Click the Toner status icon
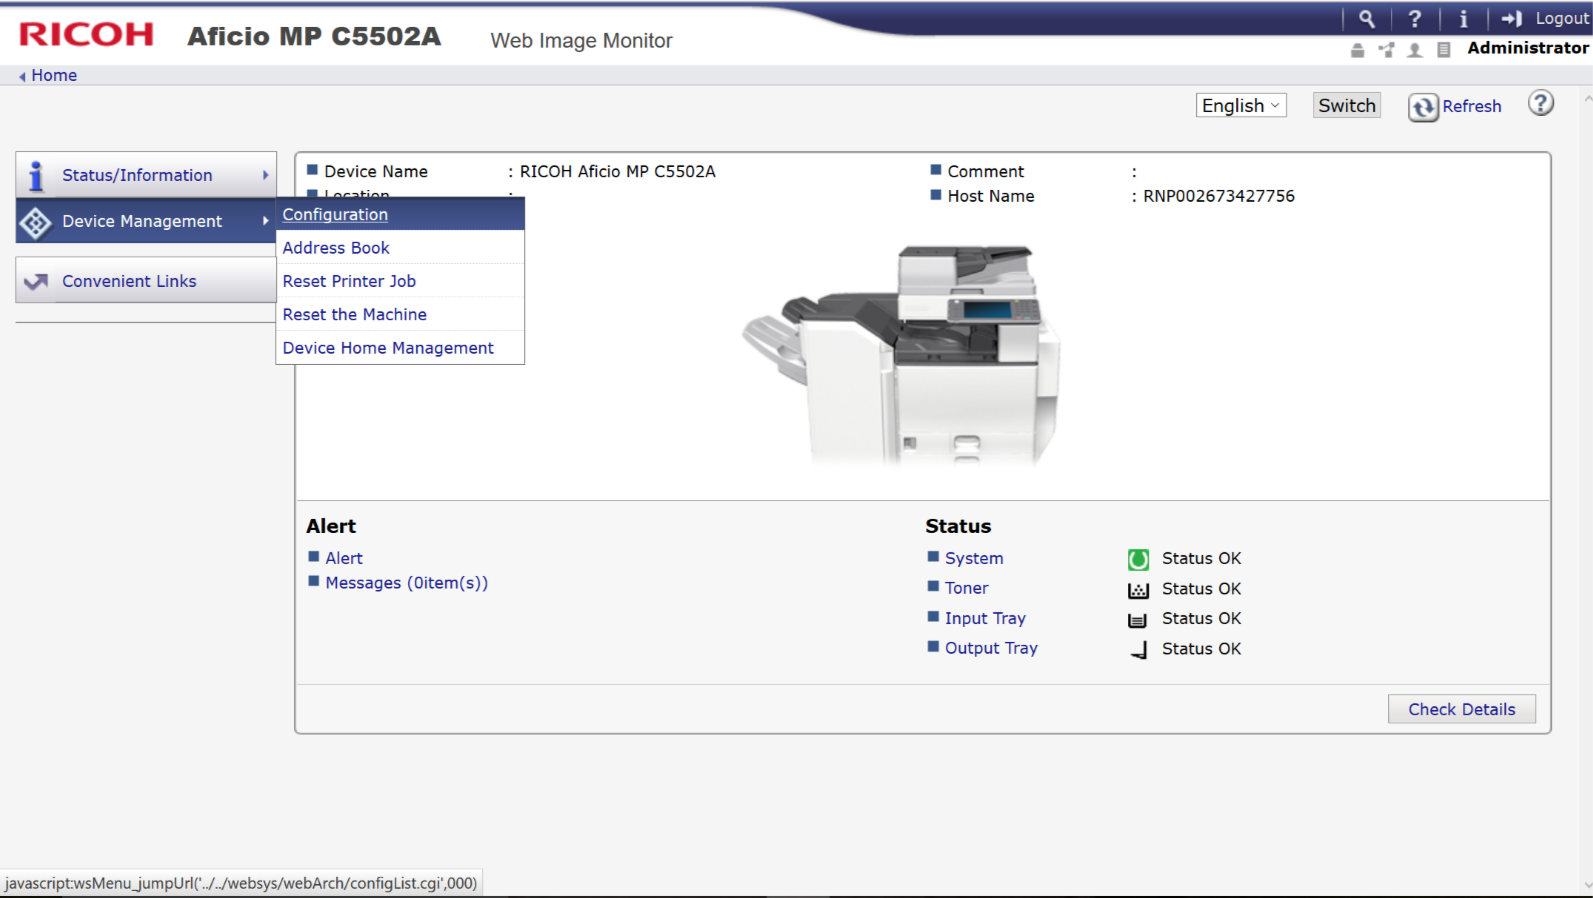This screenshot has height=898, width=1593. point(1138,590)
